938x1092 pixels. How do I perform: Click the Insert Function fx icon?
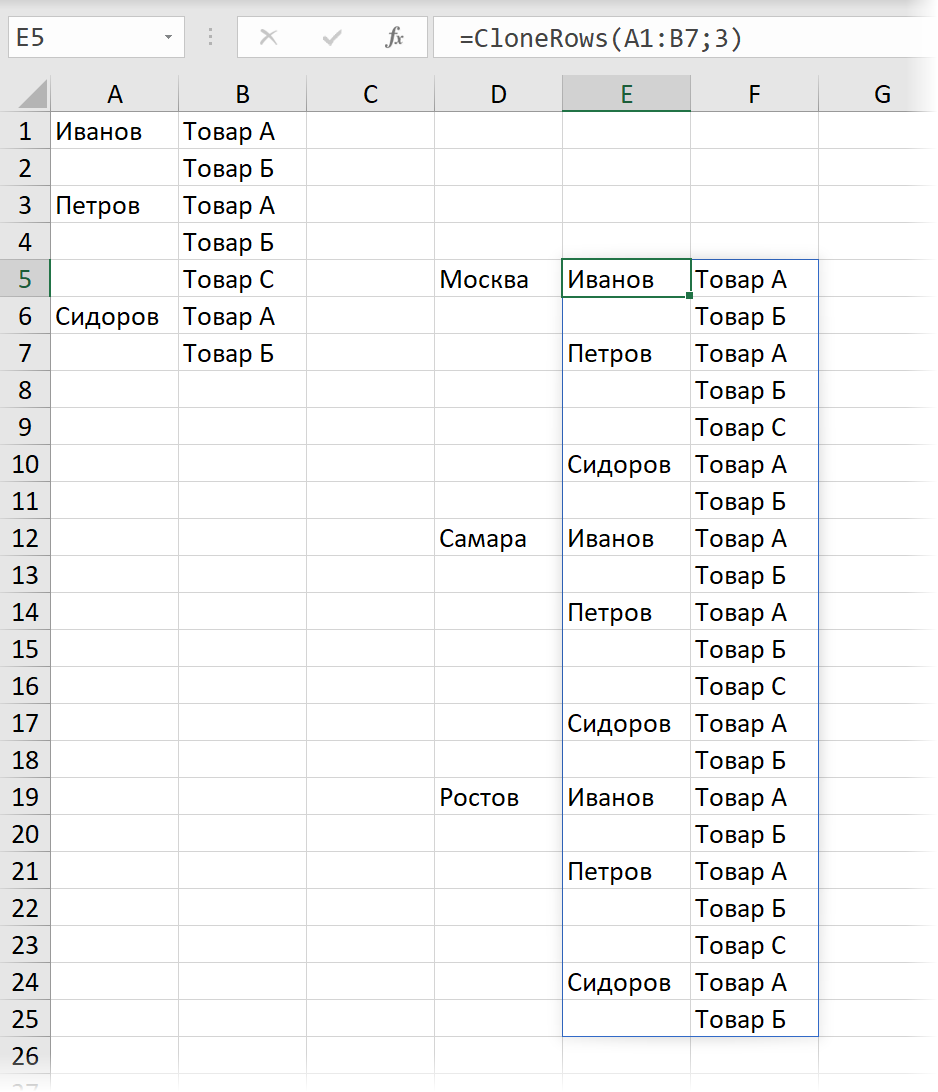click(x=394, y=38)
